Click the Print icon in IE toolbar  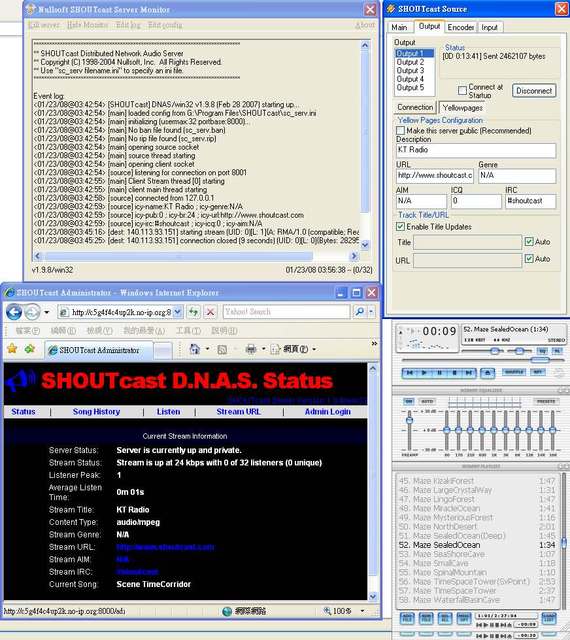250,349
